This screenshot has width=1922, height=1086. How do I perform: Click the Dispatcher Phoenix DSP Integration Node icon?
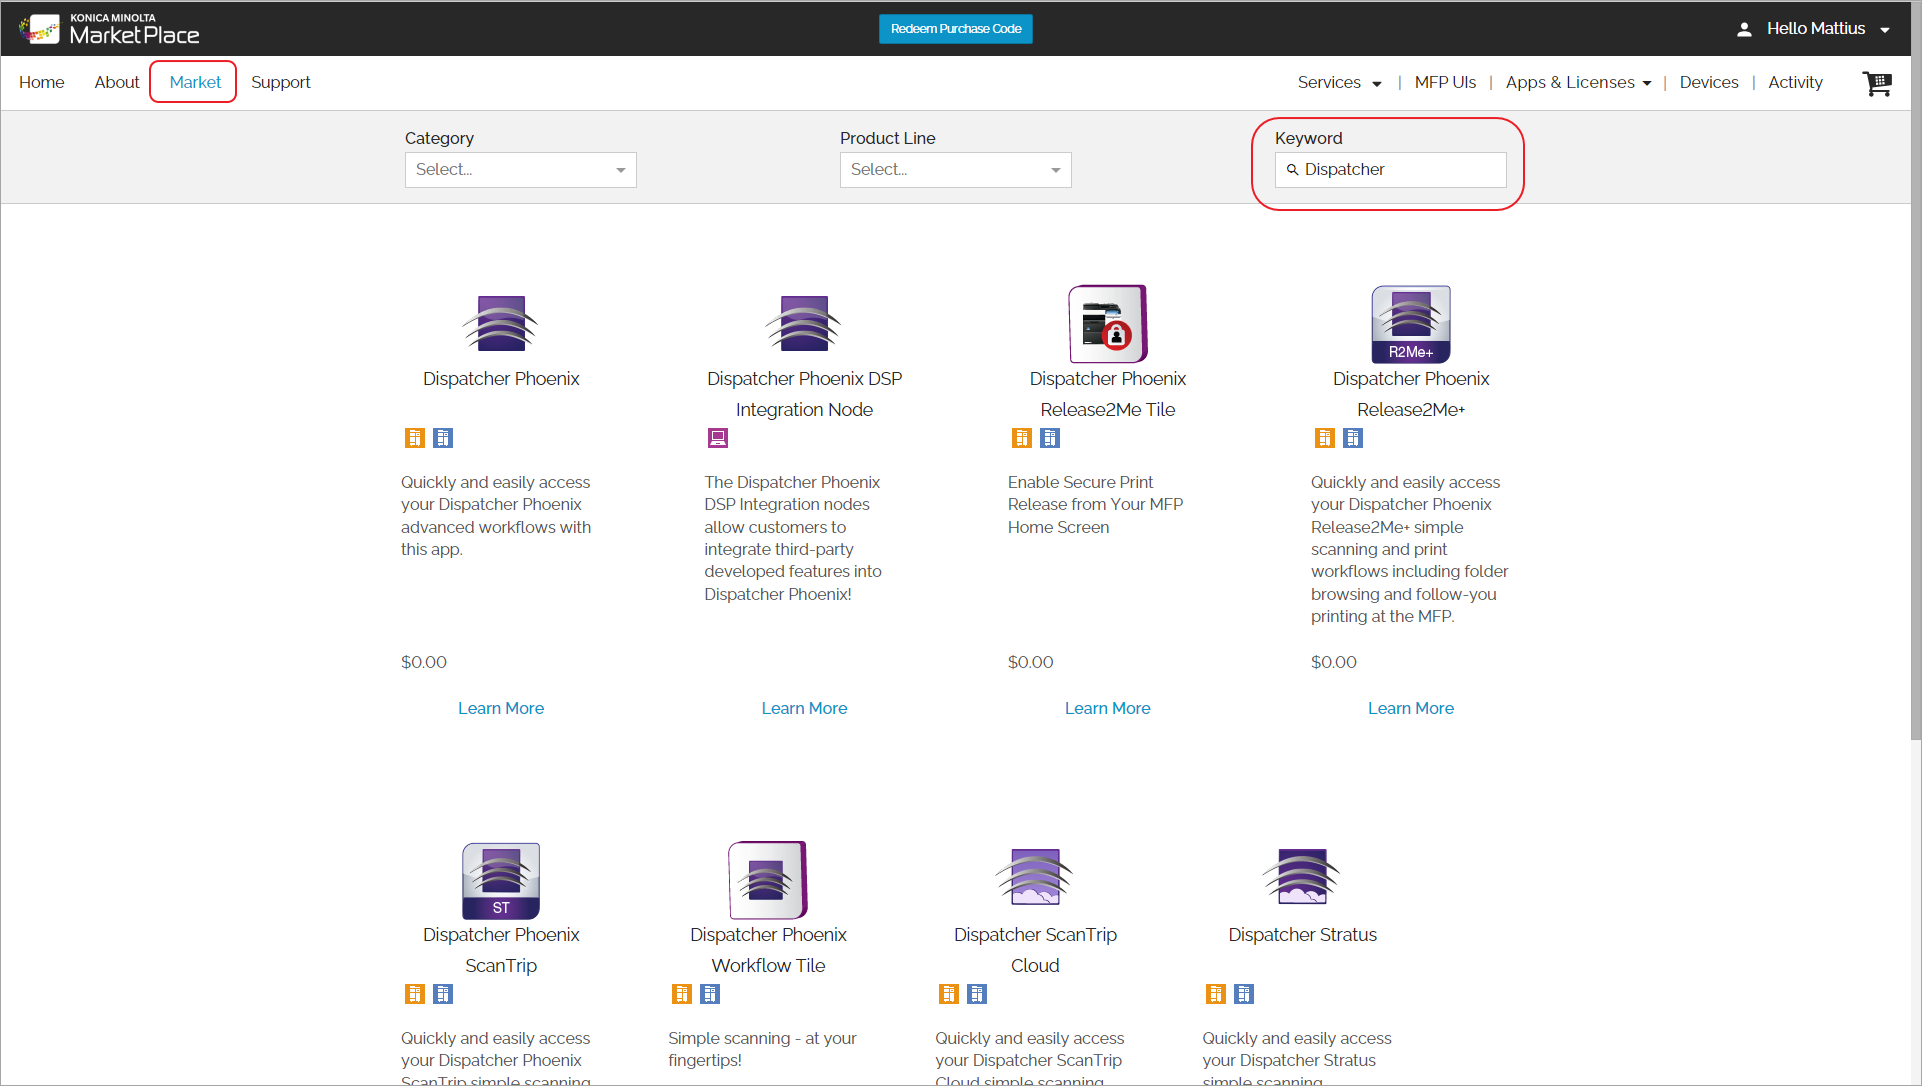coord(804,323)
